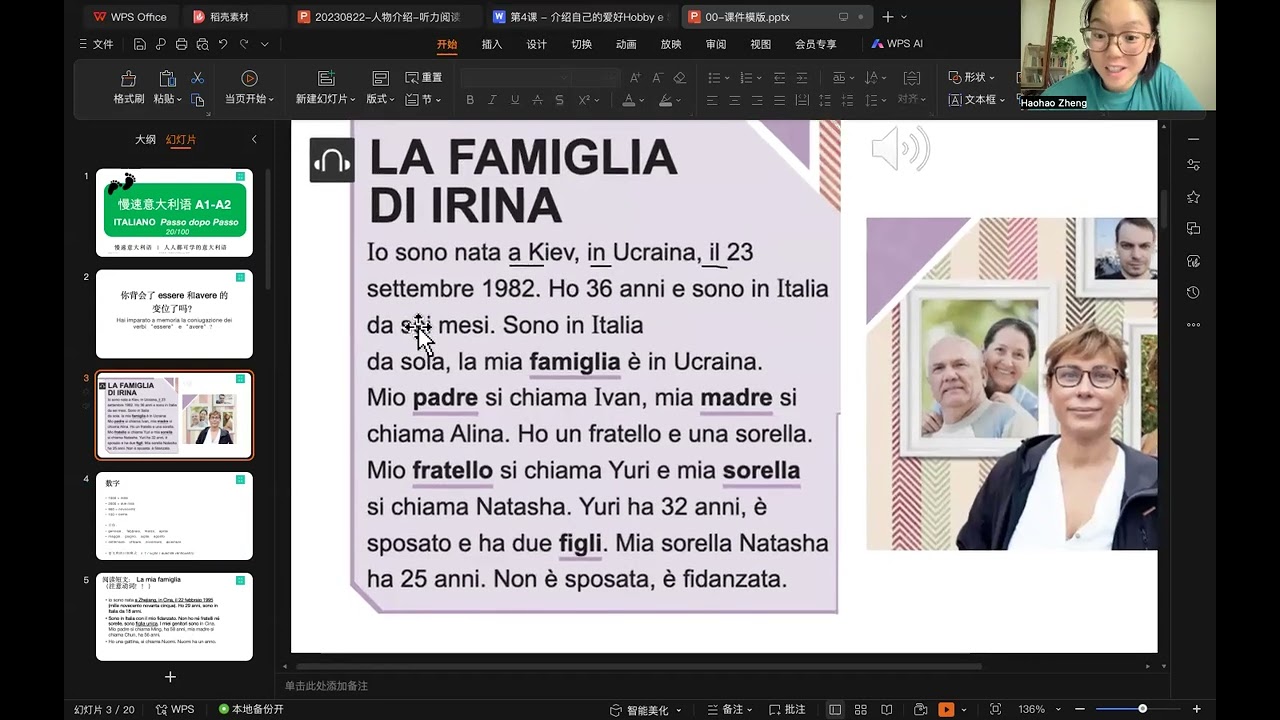This screenshot has height=720, width=1280.
Task: Open the 动画 (Animation) ribbon tab
Action: (x=626, y=44)
